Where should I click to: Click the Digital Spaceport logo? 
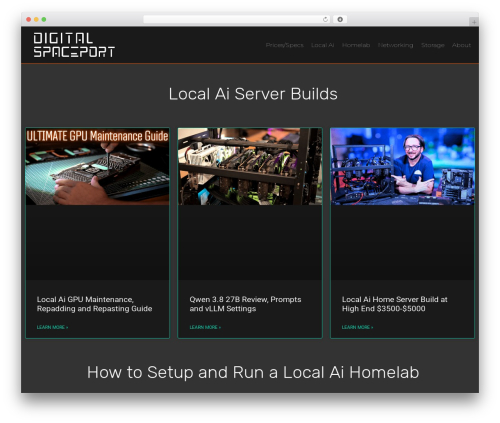[74, 45]
